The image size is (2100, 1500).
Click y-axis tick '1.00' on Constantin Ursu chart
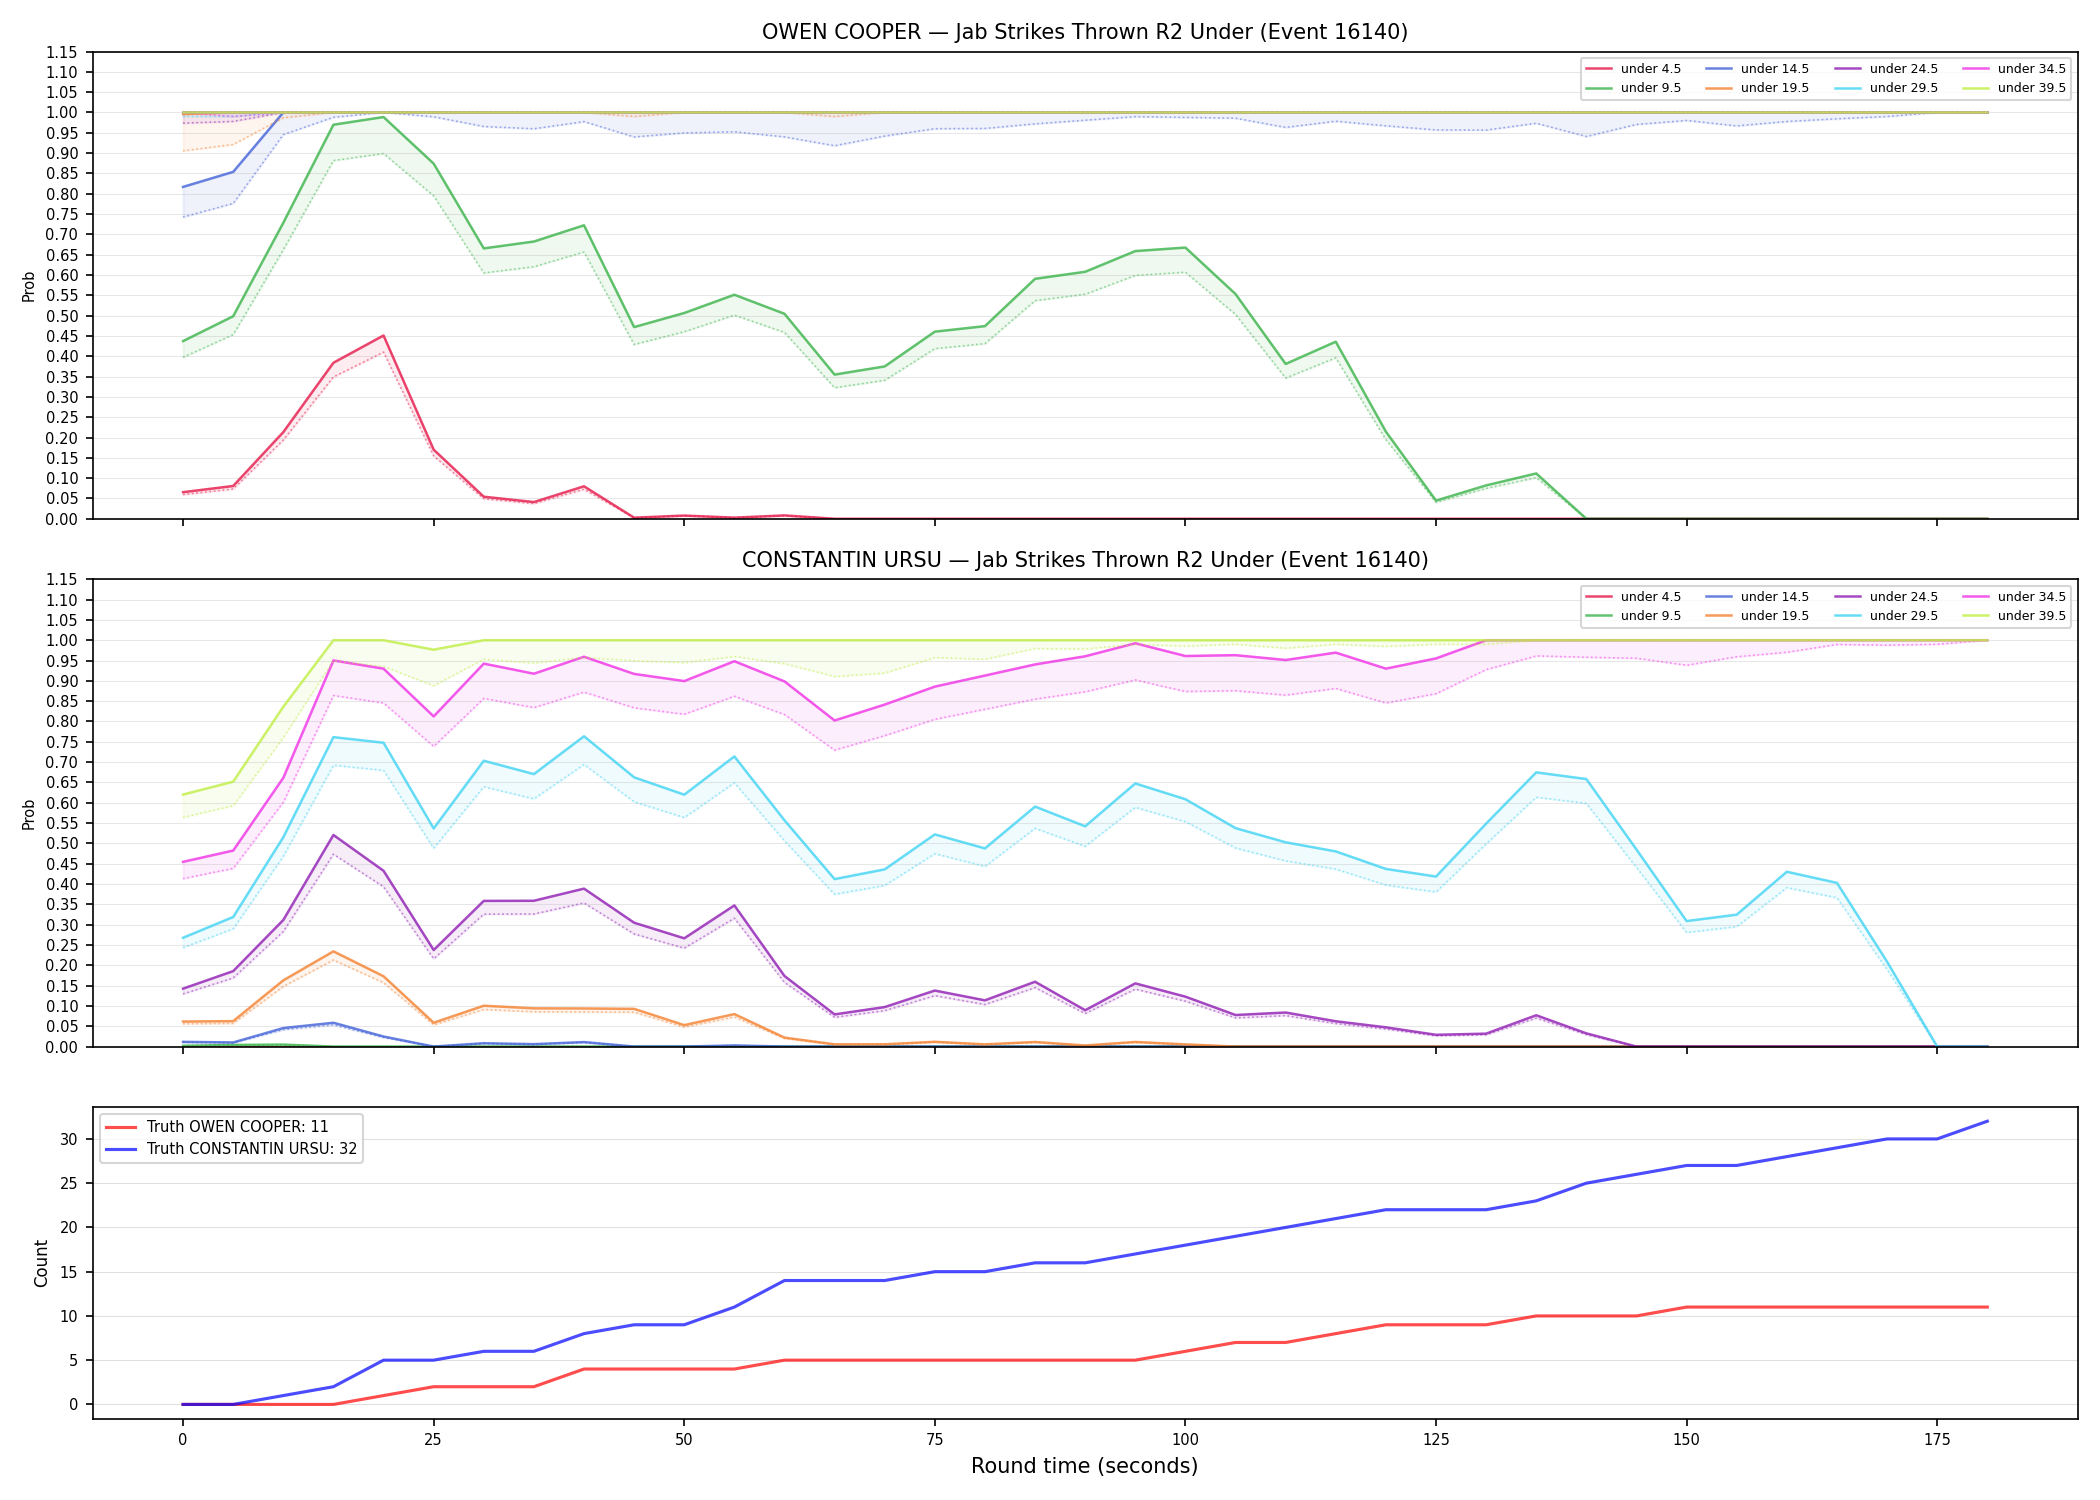coord(62,641)
